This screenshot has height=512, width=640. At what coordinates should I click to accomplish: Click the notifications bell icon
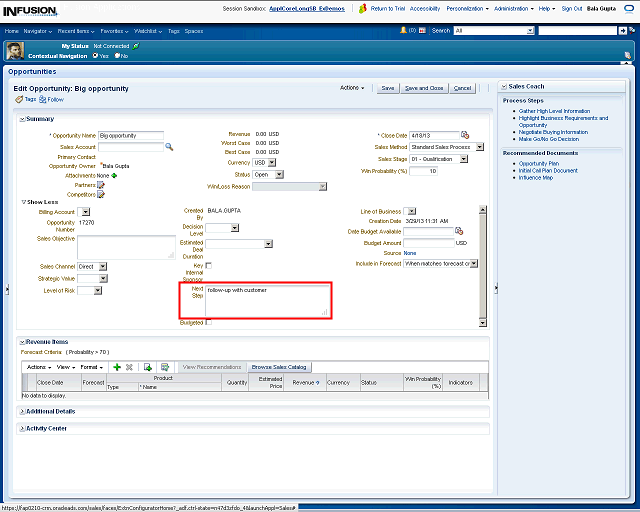pyautogui.click(x=402, y=30)
